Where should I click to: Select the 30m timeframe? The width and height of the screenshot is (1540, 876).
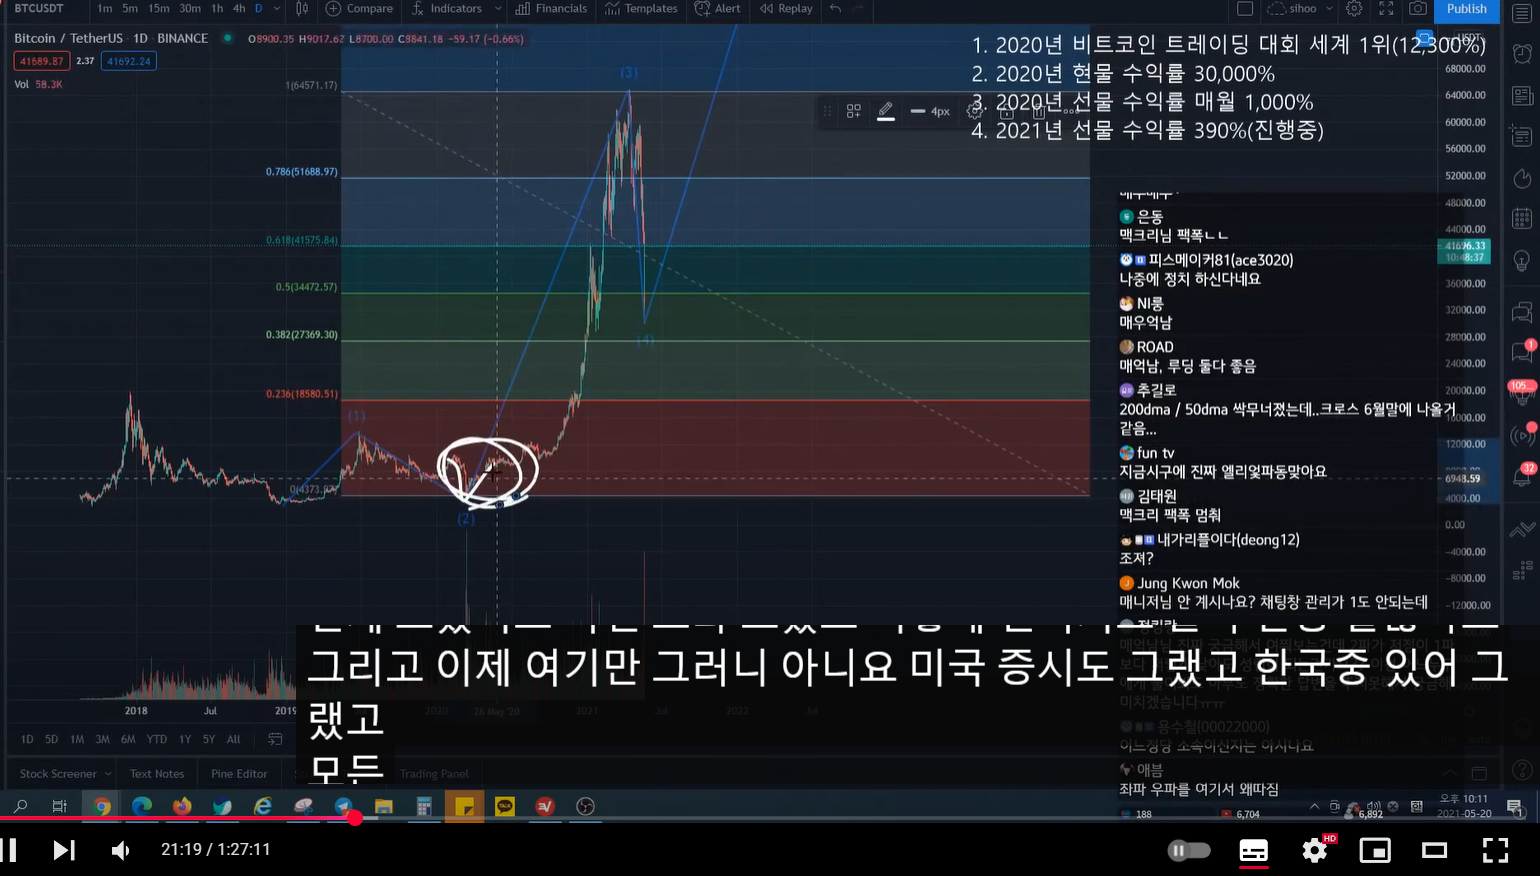pyautogui.click(x=189, y=9)
